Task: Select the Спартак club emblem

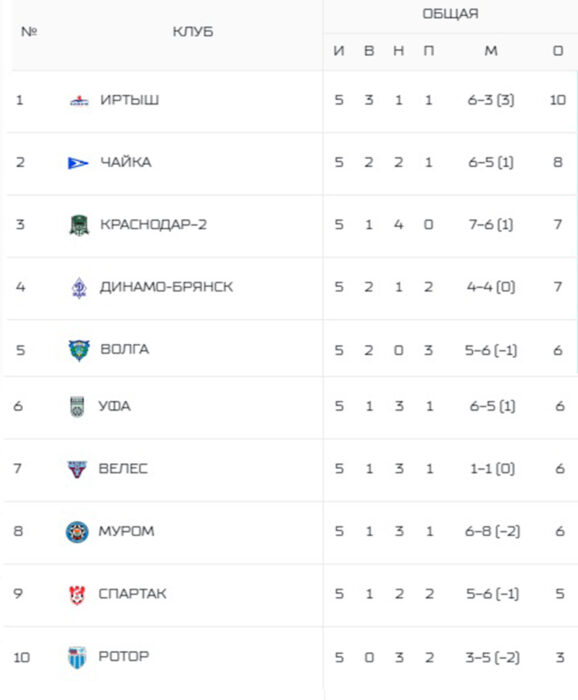Action: [77, 595]
